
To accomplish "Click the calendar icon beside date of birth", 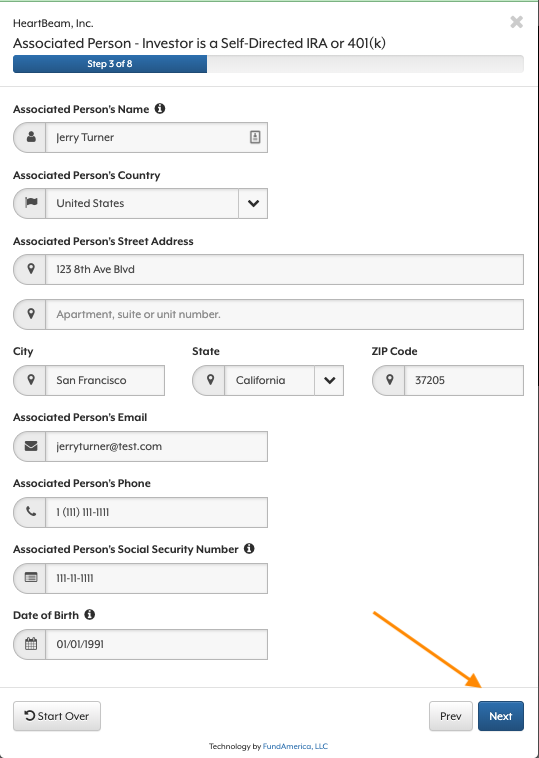I will (x=31, y=644).
